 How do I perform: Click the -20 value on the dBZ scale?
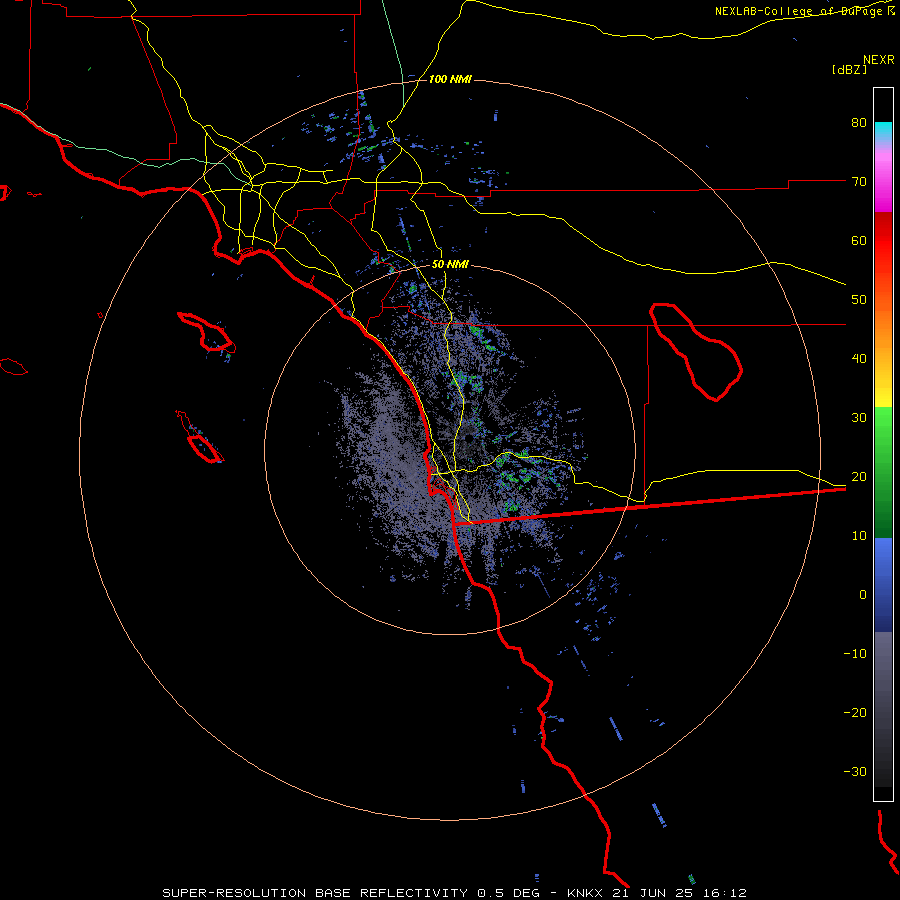[855, 713]
